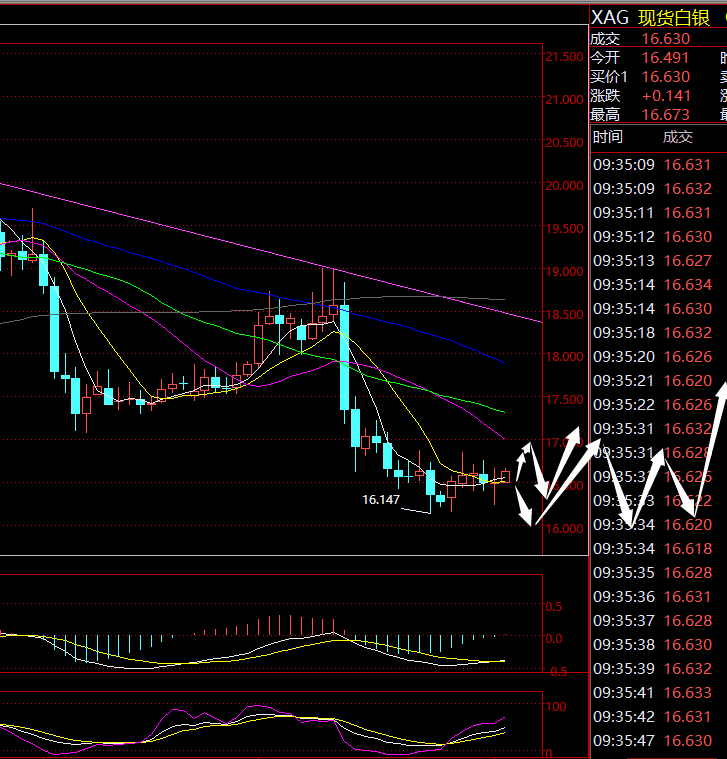Click the 09:35:14 tick priced 16.630
Viewport: 727px width, 759px height.
tap(652, 308)
